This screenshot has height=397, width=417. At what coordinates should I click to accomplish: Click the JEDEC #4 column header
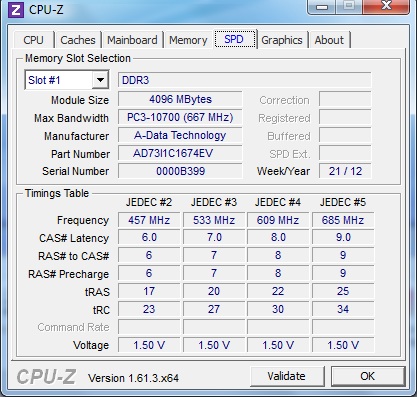(278, 202)
